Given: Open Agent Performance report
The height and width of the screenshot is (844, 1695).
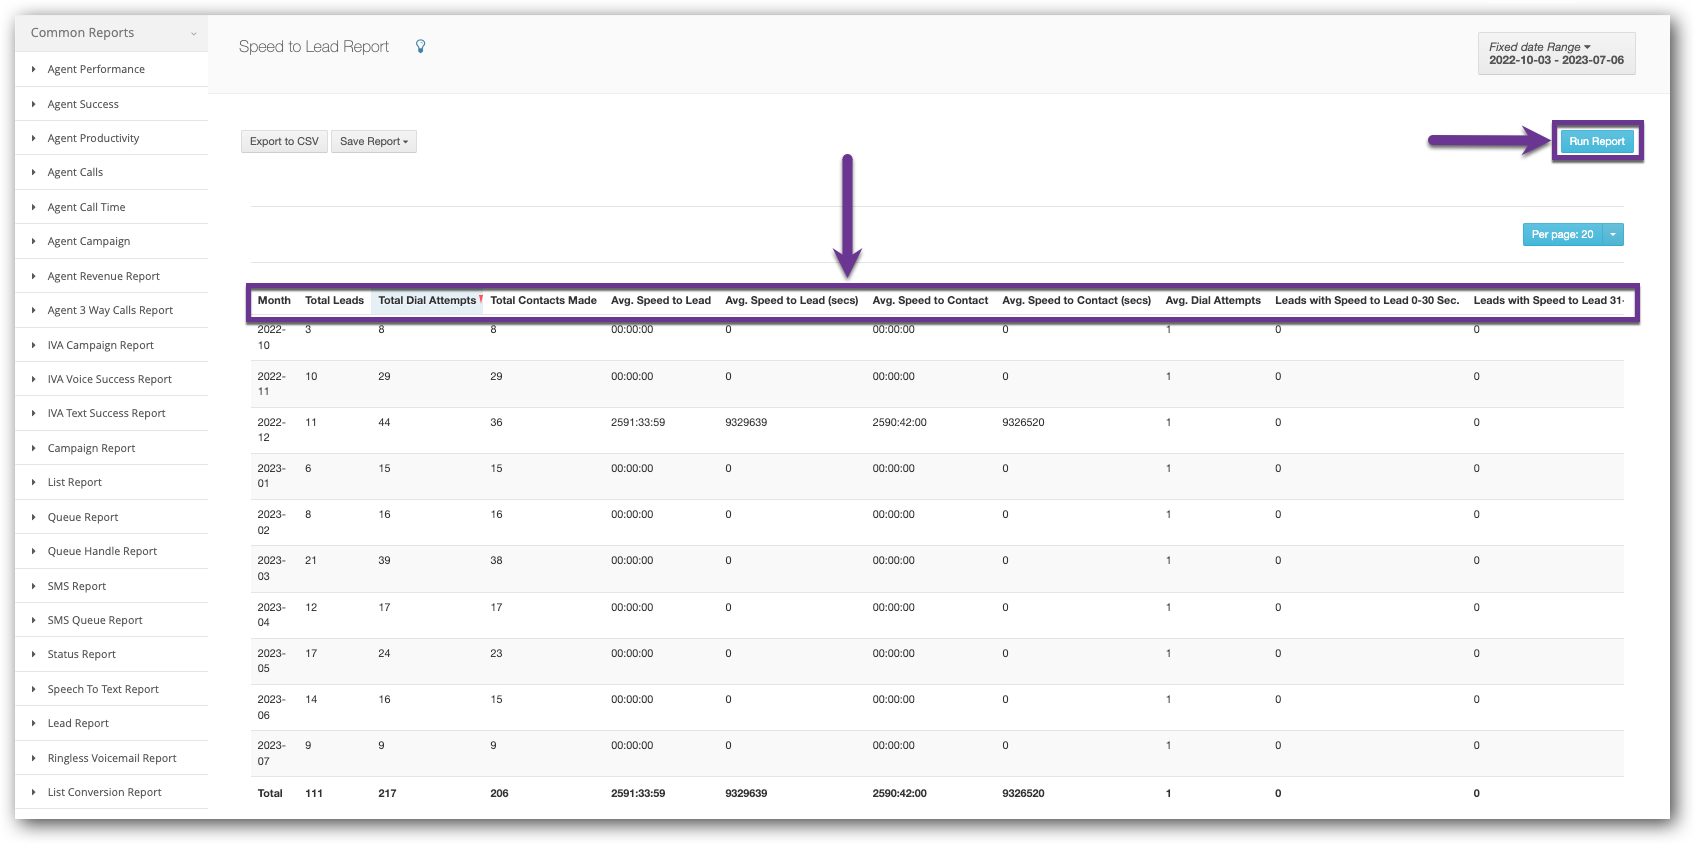Looking at the screenshot, I should (x=96, y=70).
